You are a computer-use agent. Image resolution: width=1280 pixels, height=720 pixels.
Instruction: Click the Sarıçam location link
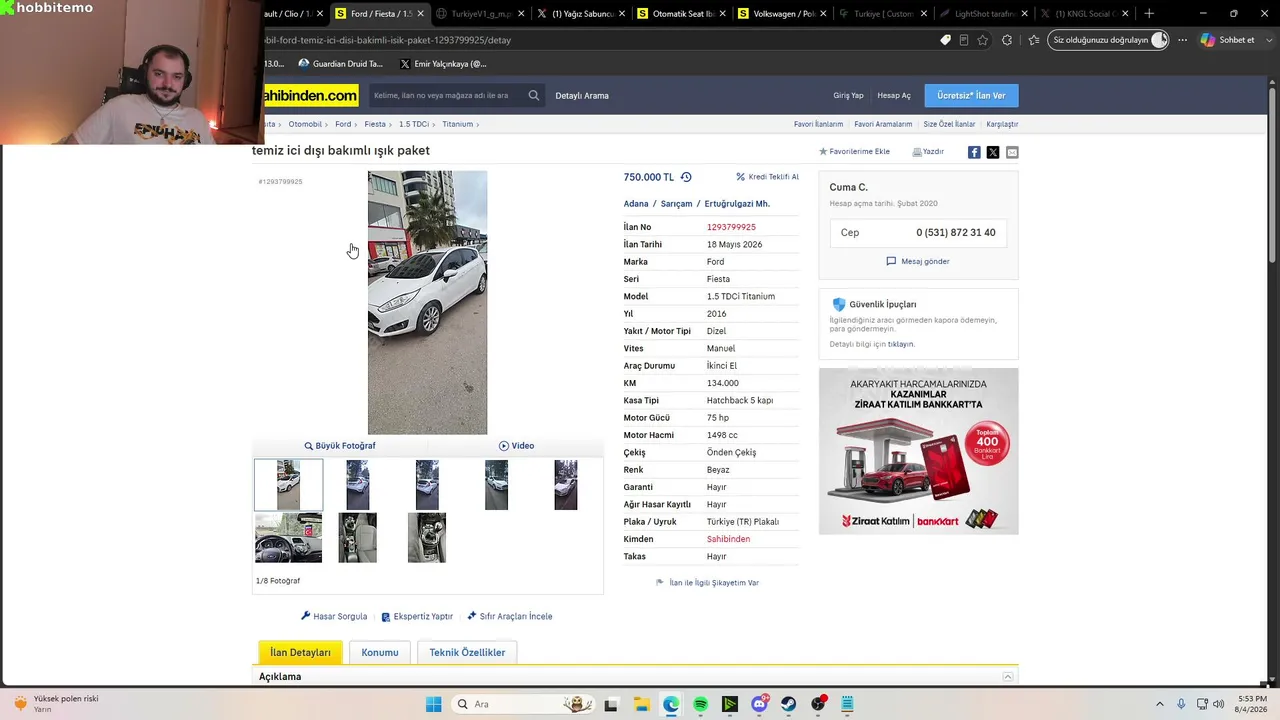(676, 204)
